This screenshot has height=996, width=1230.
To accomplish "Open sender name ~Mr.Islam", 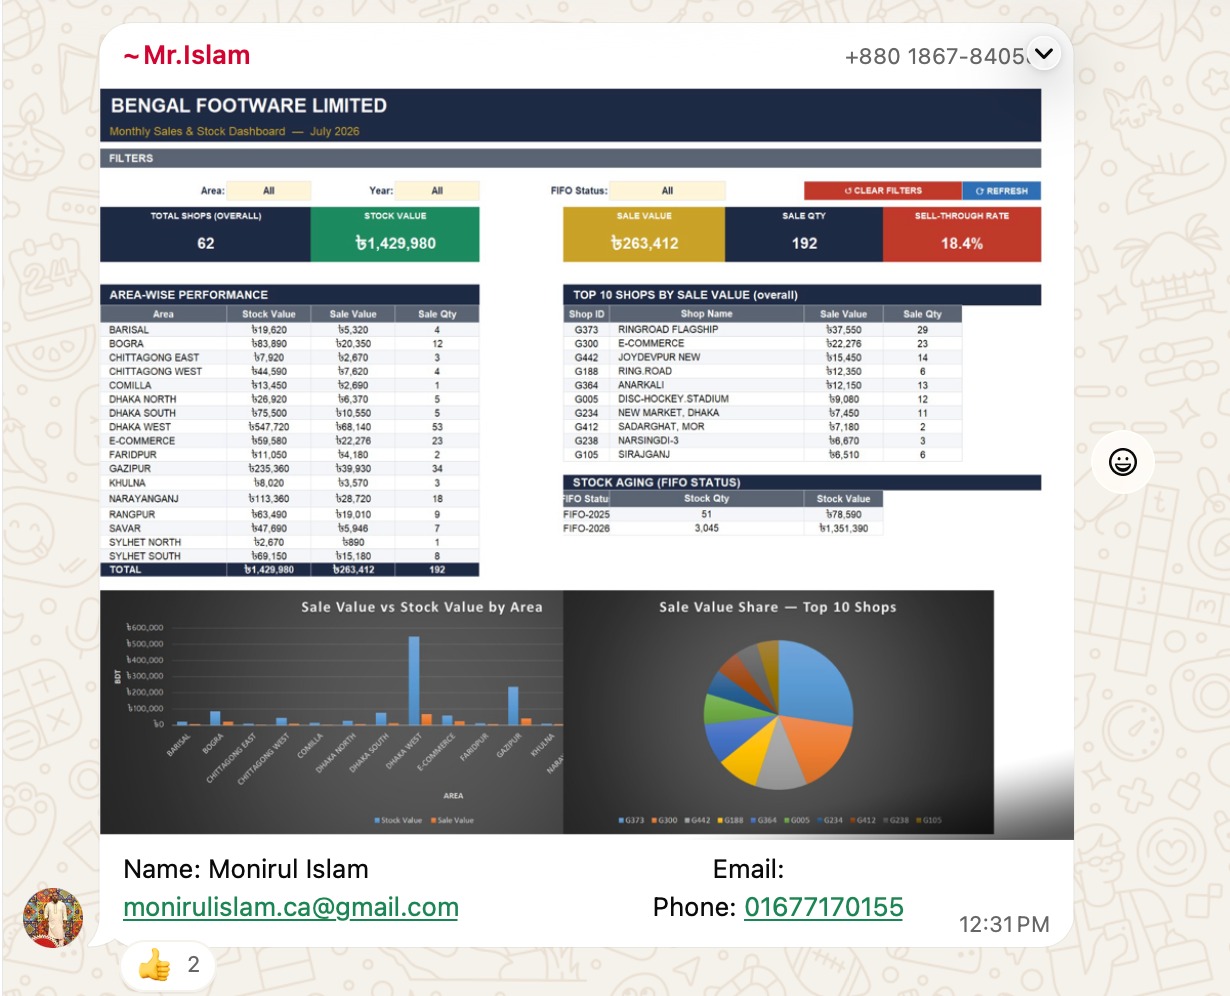I will point(187,55).
